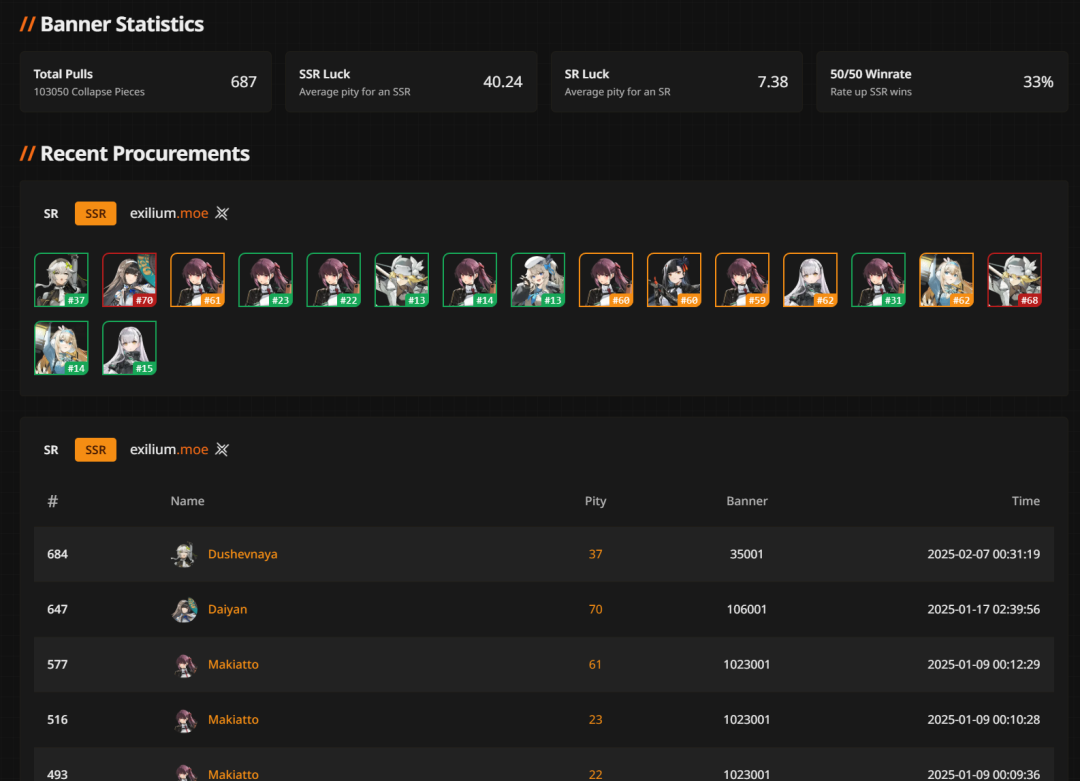
Task: Click timestamp 2025-02-07 00:31:19
Action: pyautogui.click(x=984, y=554)
